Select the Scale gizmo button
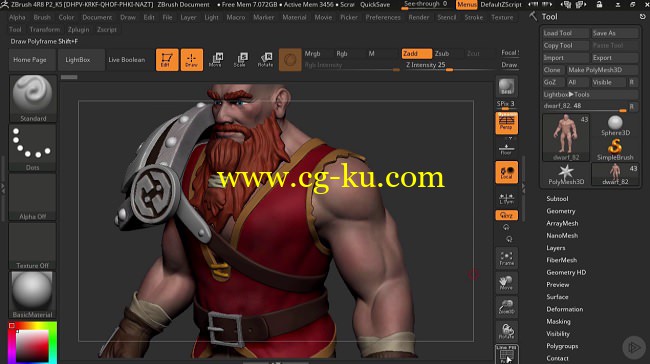 (240, 60)
